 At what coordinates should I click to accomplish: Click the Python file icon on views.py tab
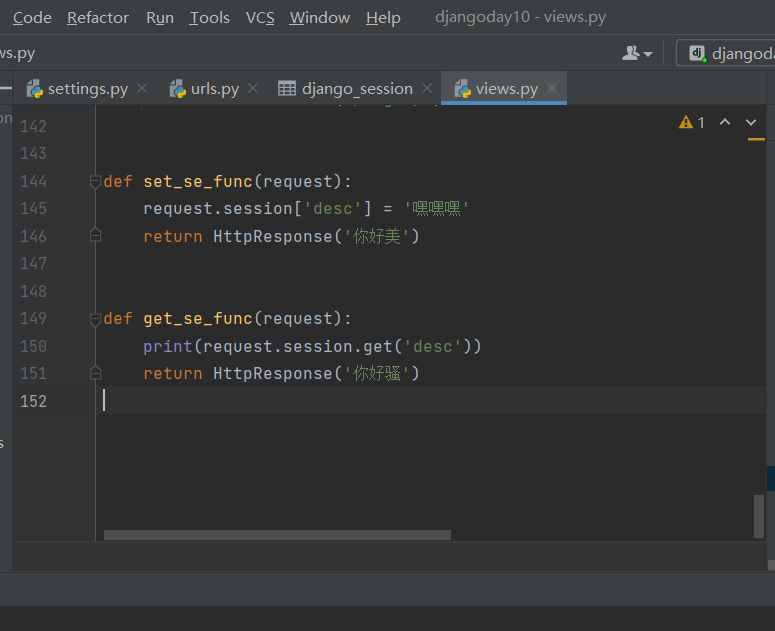point(463,89)
